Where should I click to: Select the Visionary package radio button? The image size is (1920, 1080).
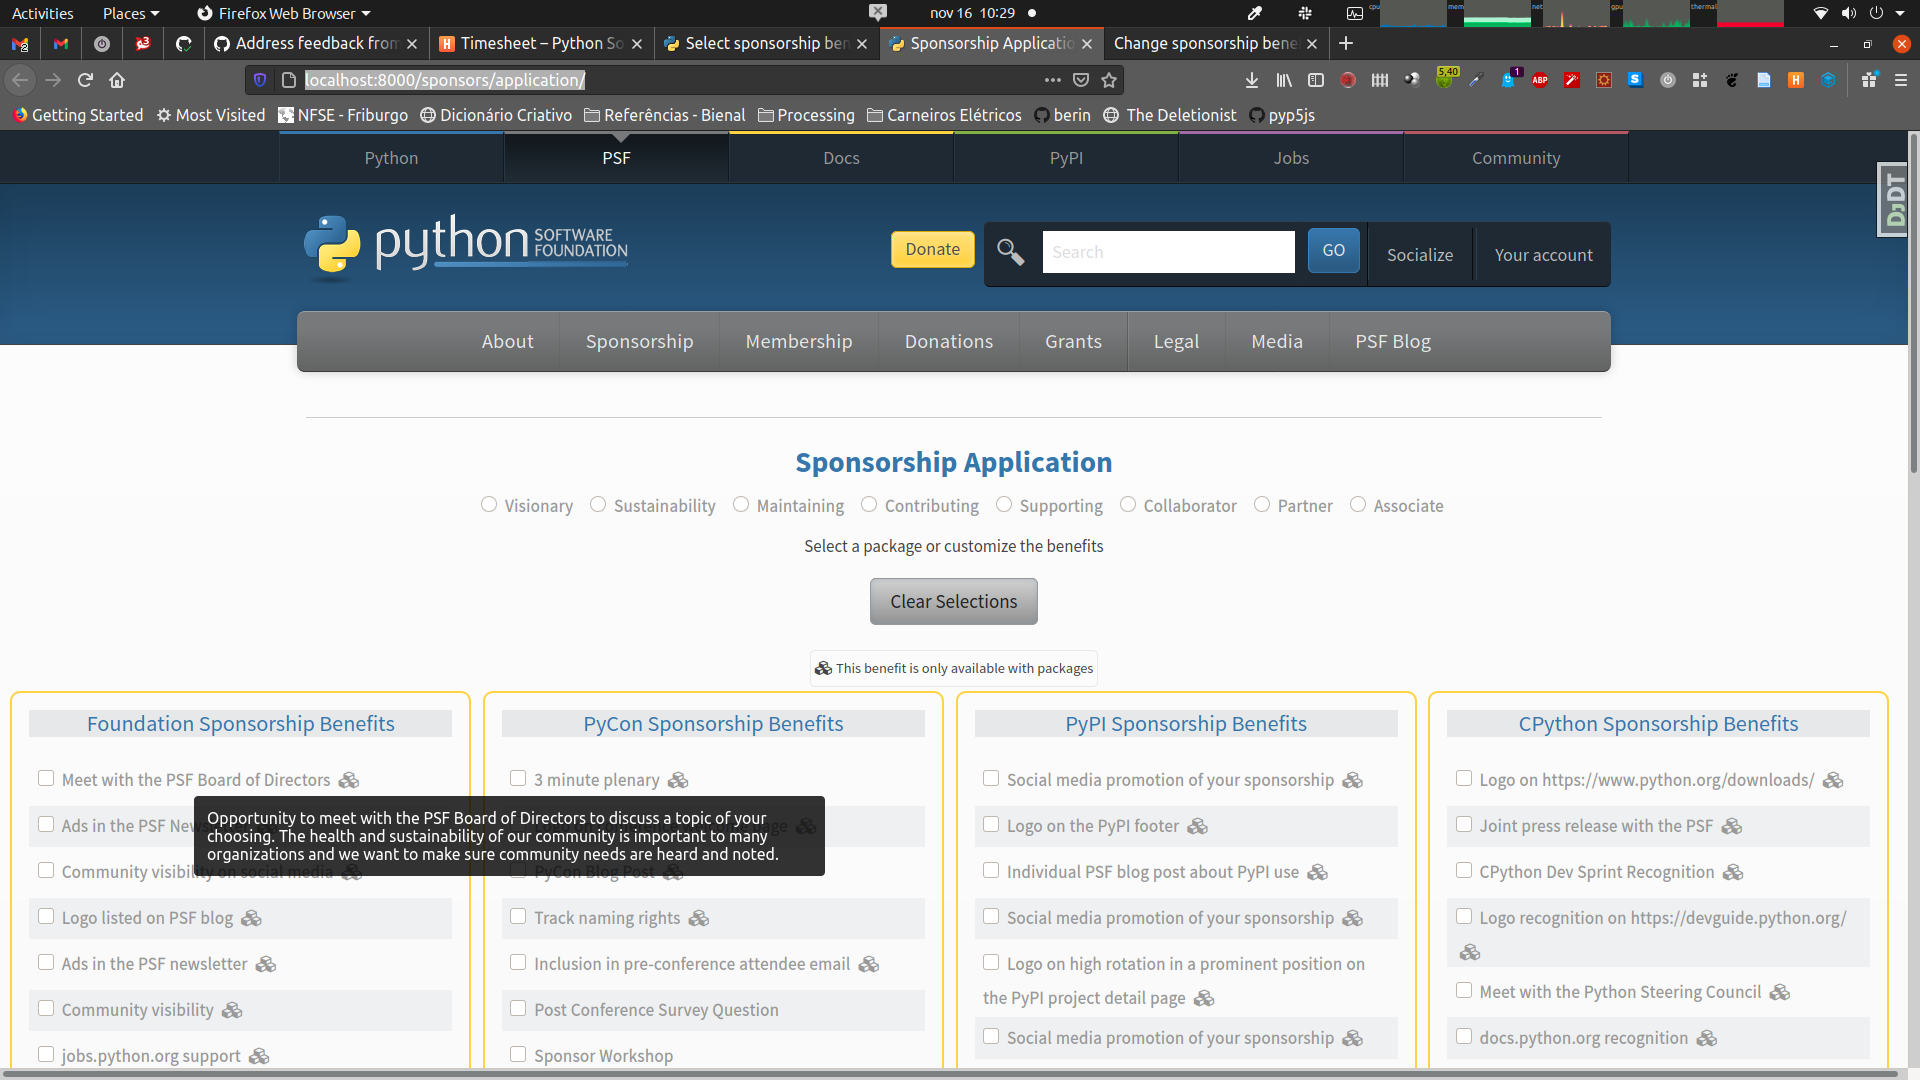[489, 505]
